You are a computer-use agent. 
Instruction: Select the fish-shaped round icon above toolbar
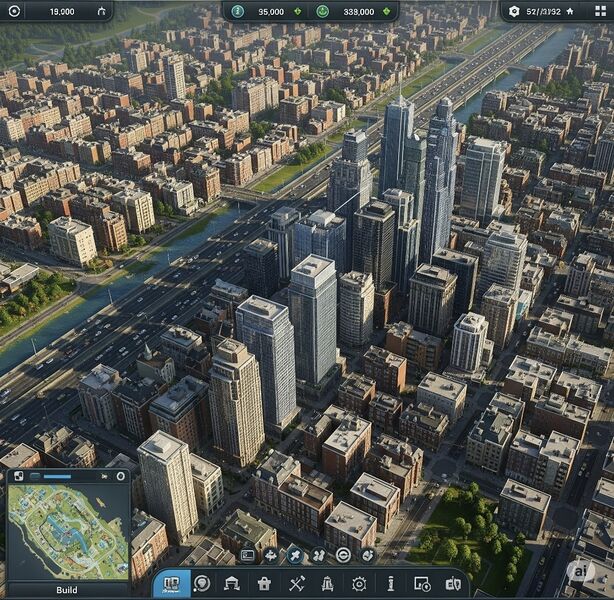(x=271, y=555)
